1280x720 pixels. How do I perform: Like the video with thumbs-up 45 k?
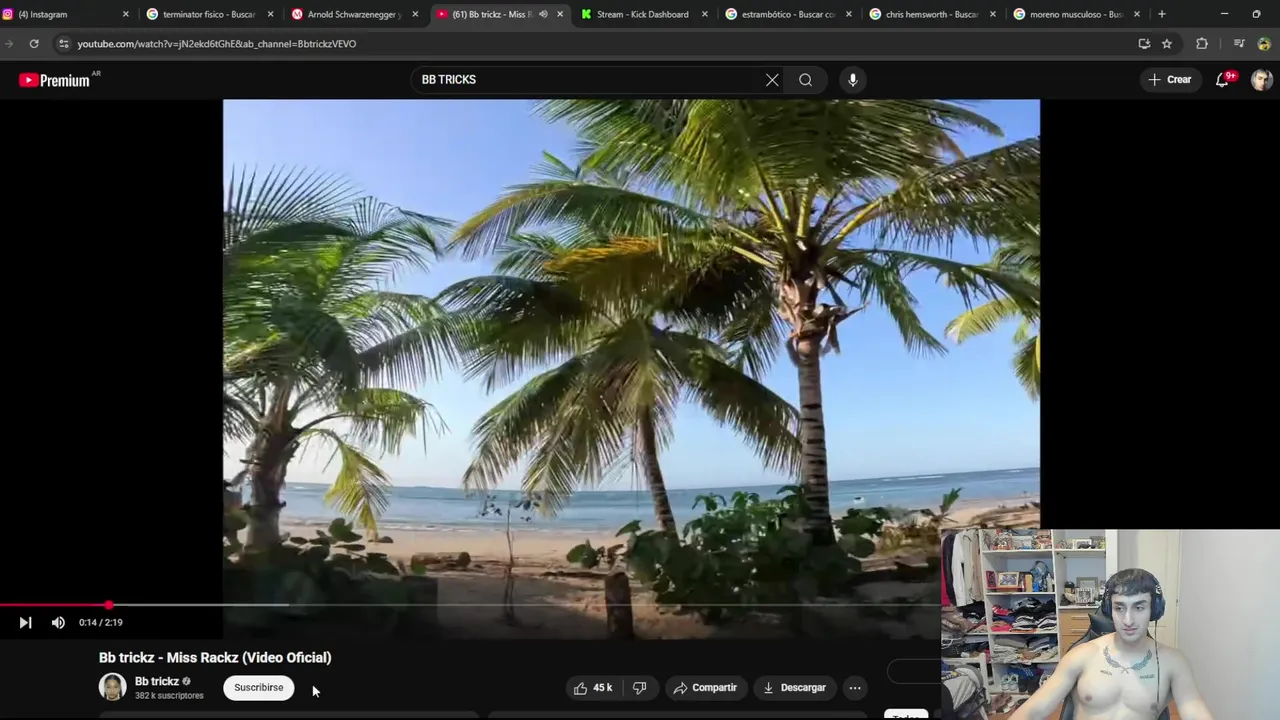point(593,688)
